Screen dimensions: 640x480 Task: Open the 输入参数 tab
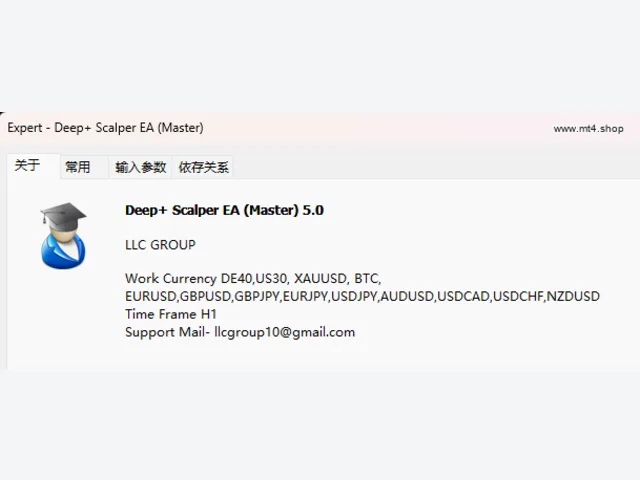coord(140,167)
